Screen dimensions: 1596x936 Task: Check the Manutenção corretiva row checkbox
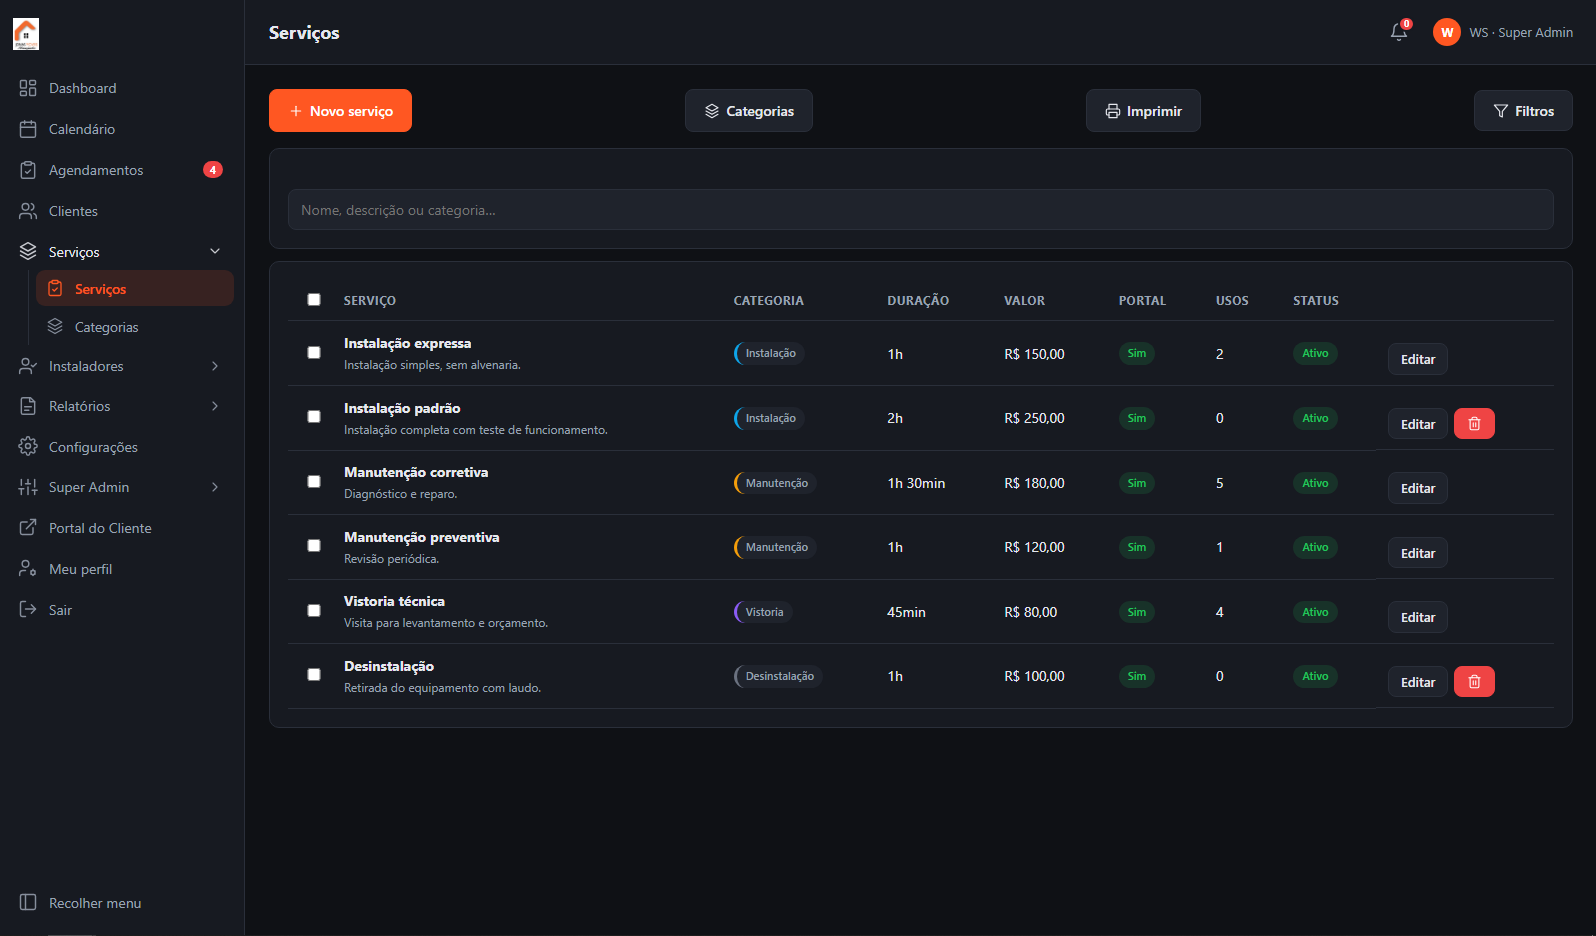click(x=314, y=482)
